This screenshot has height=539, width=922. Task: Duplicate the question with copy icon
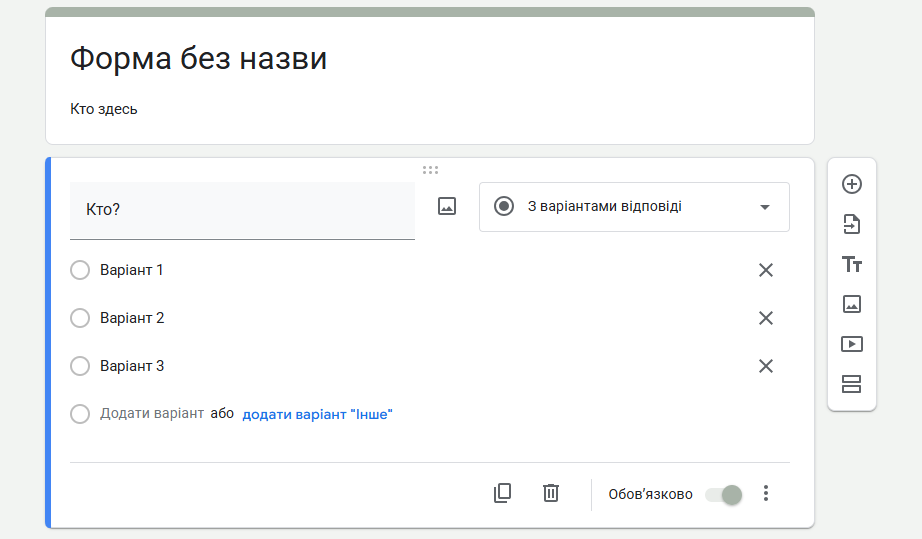click(x=502, y=493)
